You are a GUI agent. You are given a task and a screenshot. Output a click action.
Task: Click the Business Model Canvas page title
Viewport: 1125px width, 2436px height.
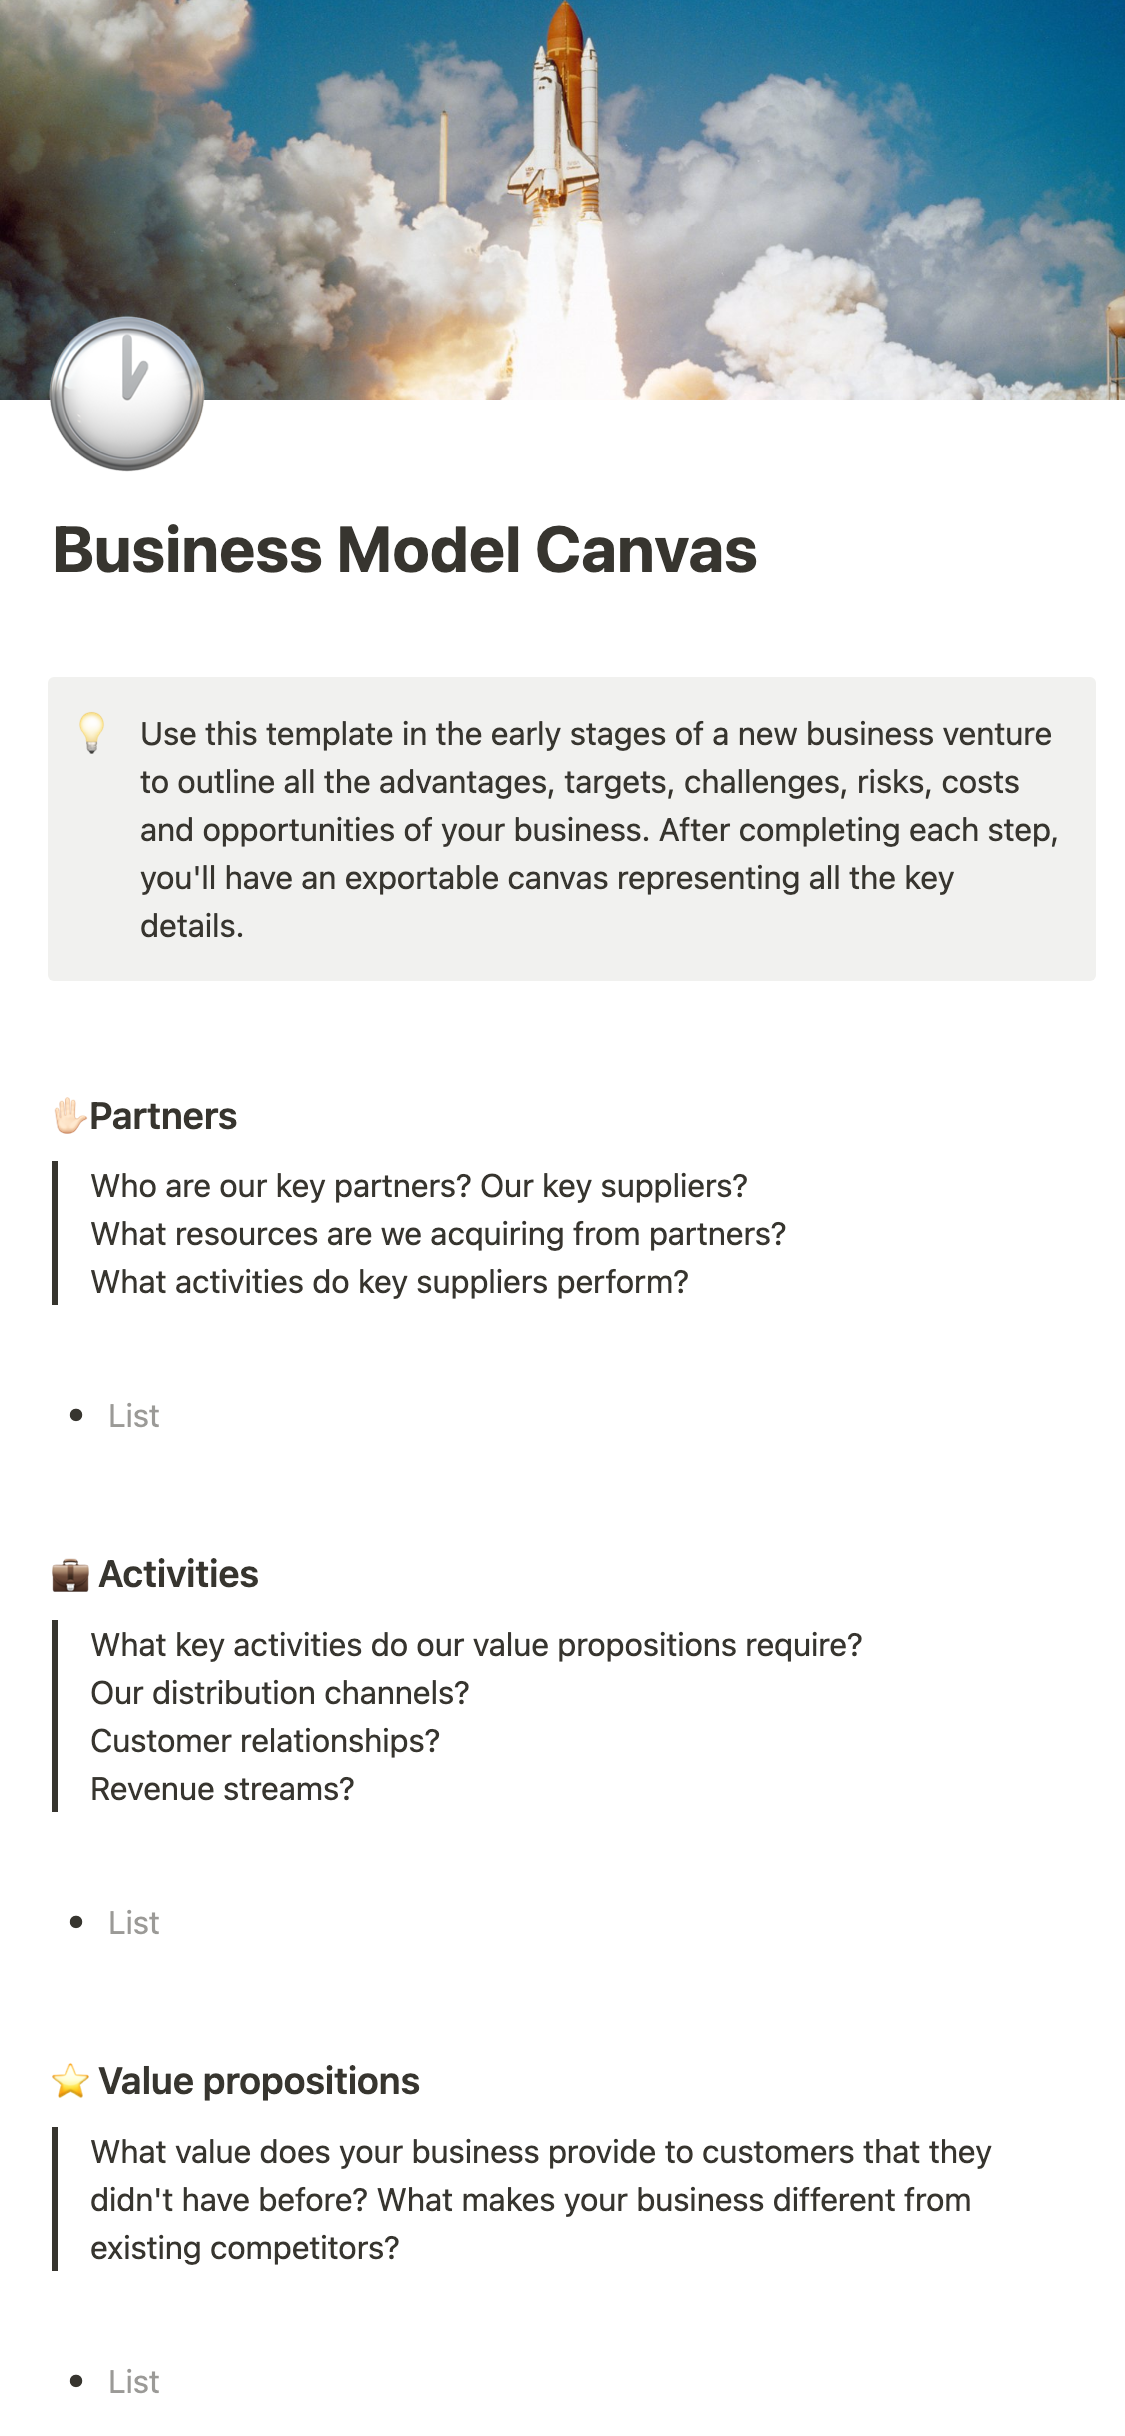pos(405,550)
